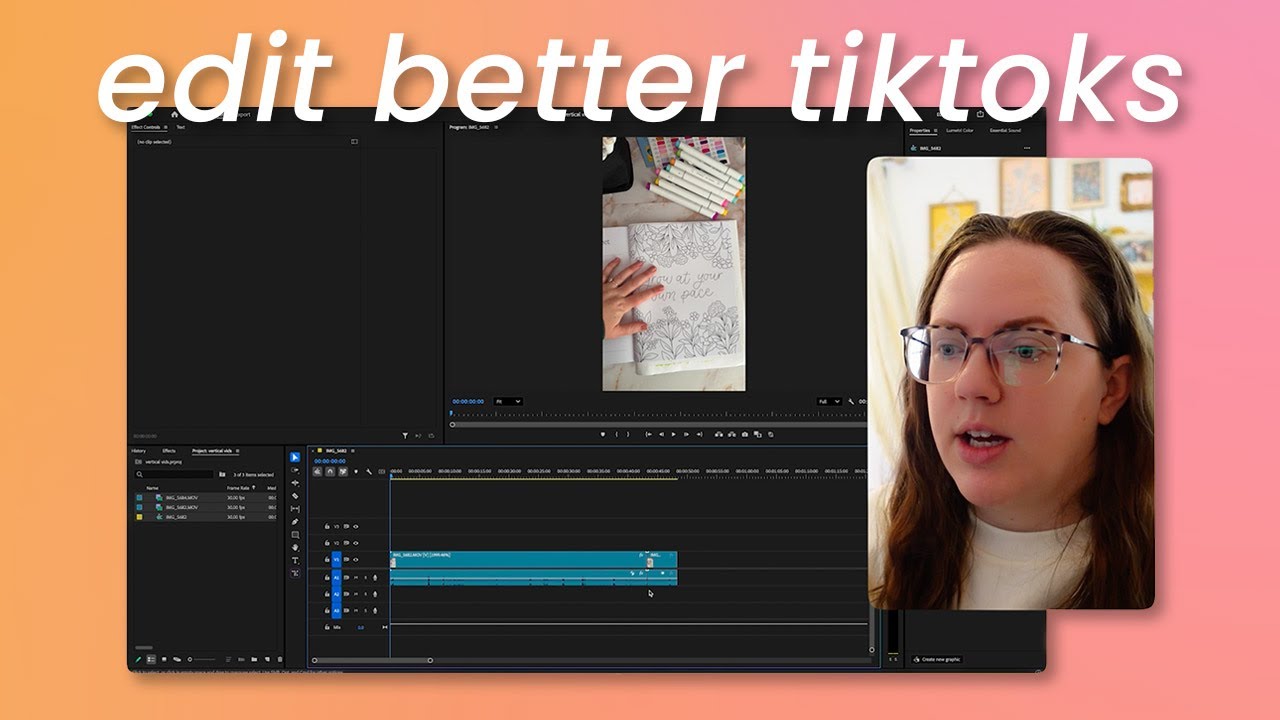1280x720 pixels.
Task: Step forward one frame in Program monitor
Action: click(686, 435)
